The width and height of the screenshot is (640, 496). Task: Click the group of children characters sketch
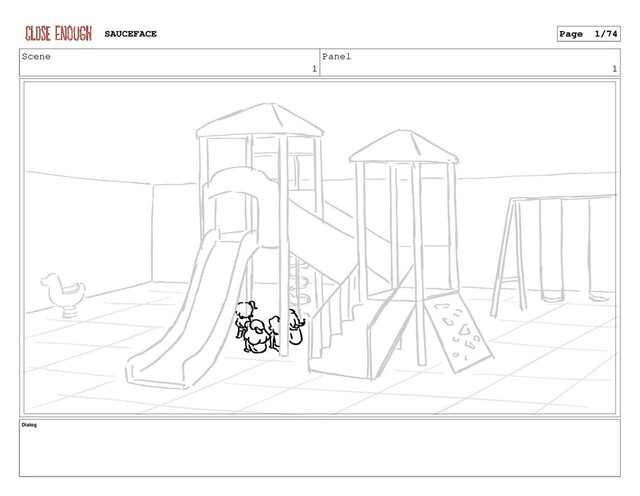pos(270,327)
